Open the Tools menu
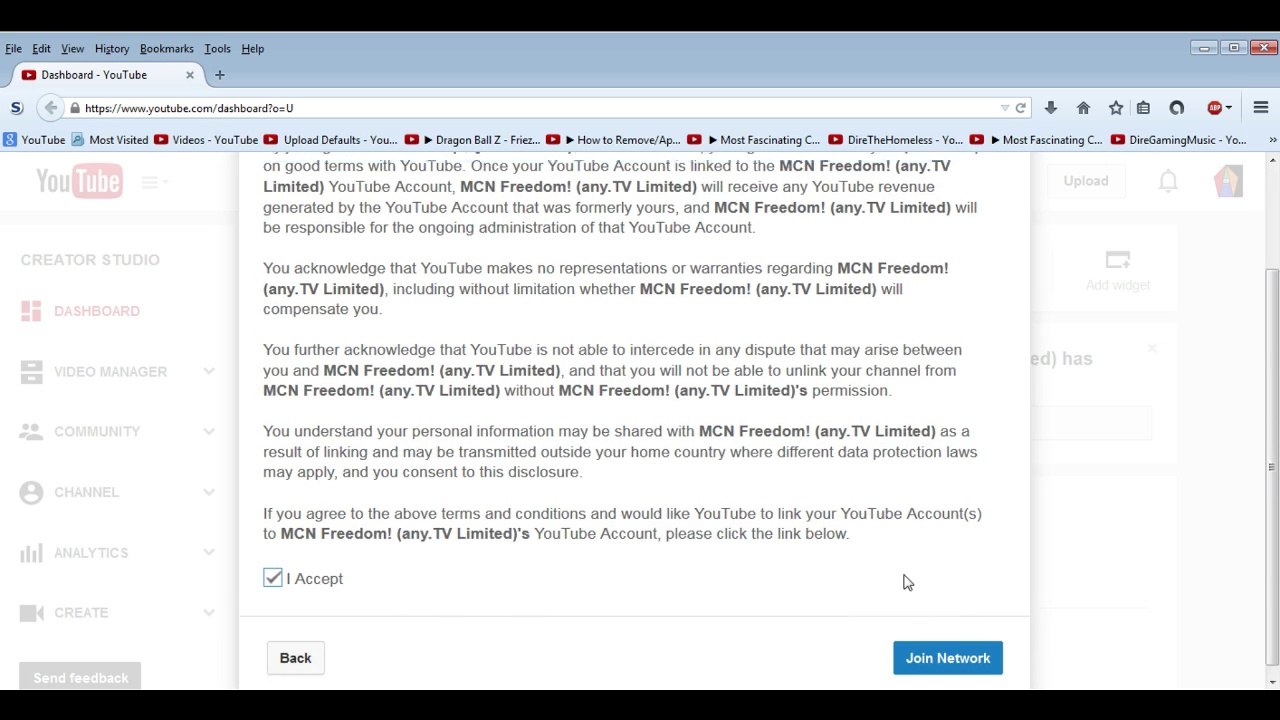Image resolution: width=1280 pixels, height=720 pixels. 217,48
